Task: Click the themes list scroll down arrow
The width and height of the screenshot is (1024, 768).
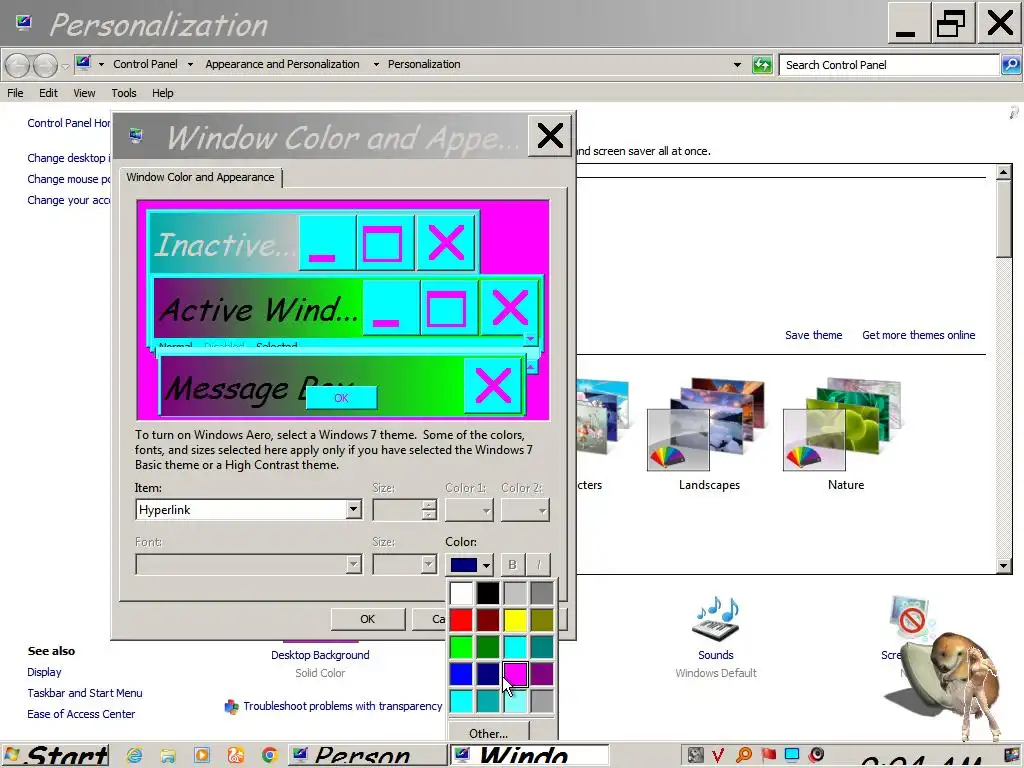Action: coord(1004,566)
